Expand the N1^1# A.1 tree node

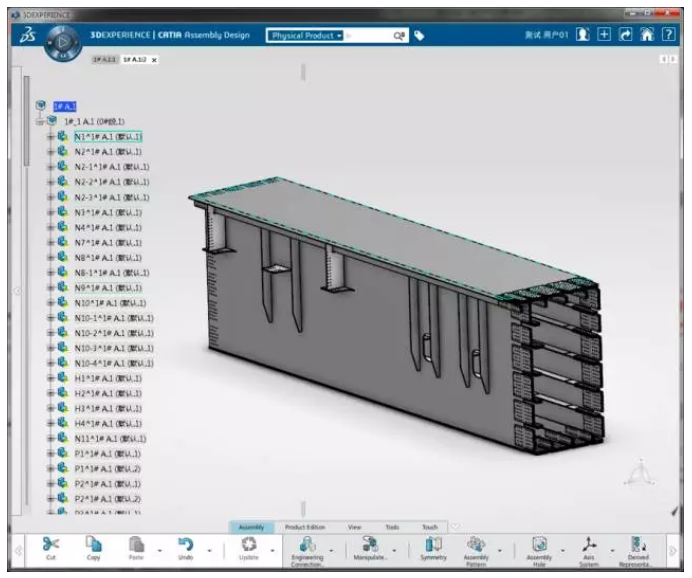pyautogui.click(x=50, y=137)
